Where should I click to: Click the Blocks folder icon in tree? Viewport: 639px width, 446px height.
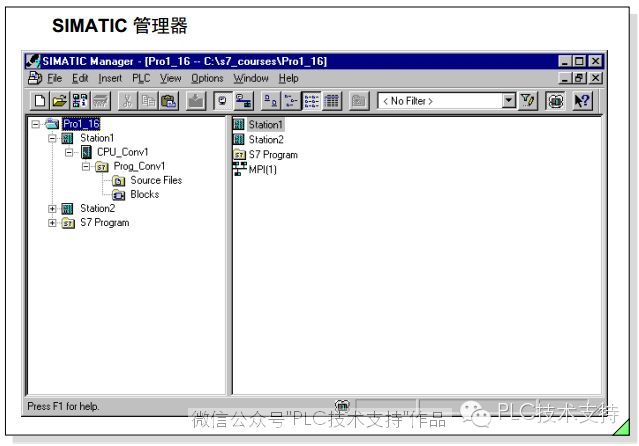pyautogui.click(x=119, y=195)
